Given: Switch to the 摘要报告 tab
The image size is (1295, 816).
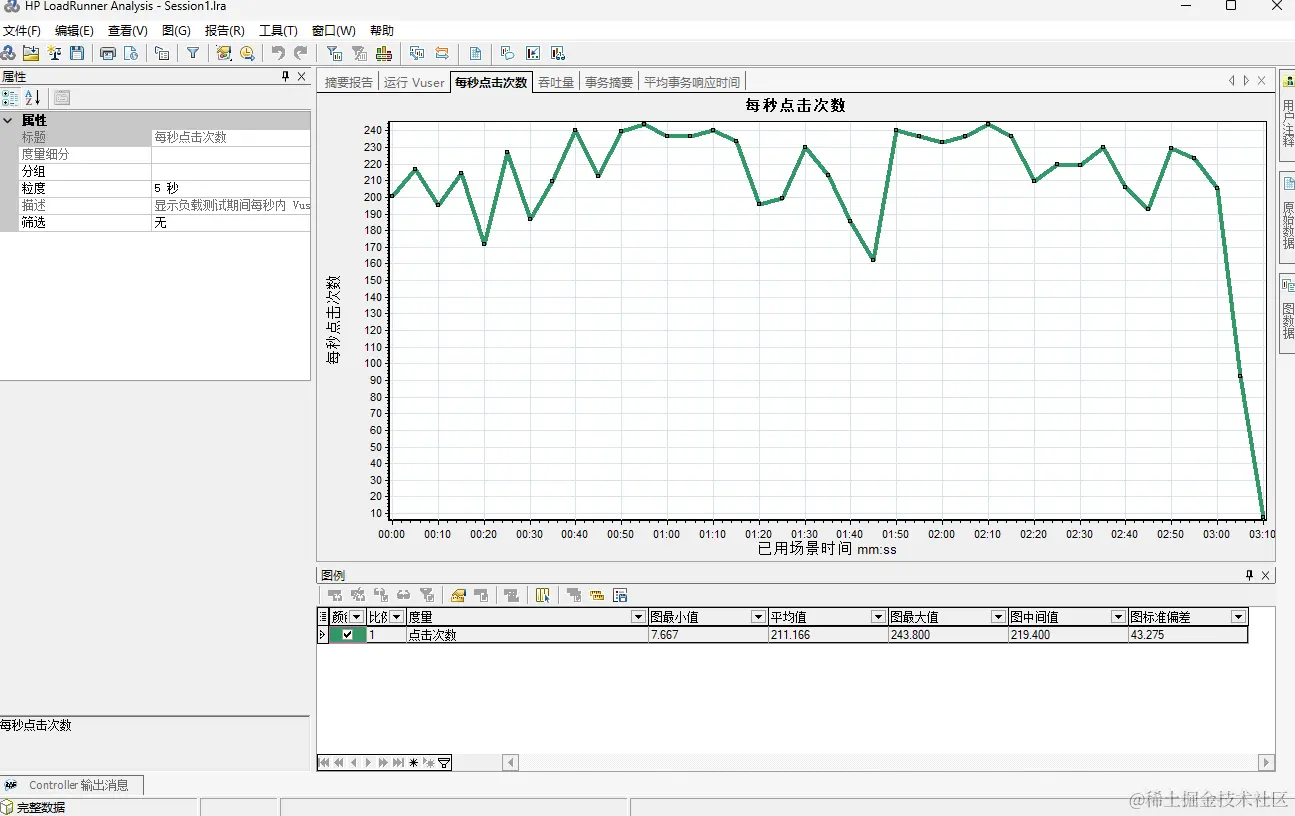Looking at the screenshot, I should (349, 82).
